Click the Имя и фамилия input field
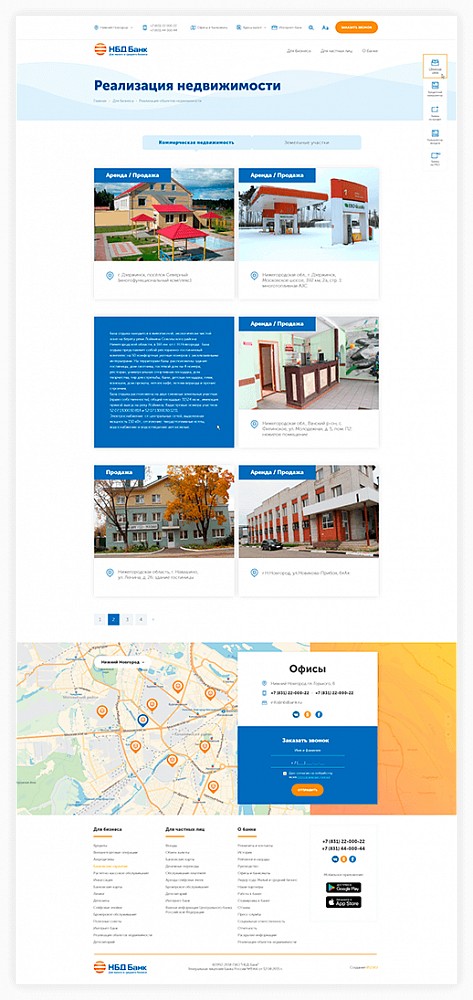473x1000 pixels. pyautogui.click(x=307, y=751)
